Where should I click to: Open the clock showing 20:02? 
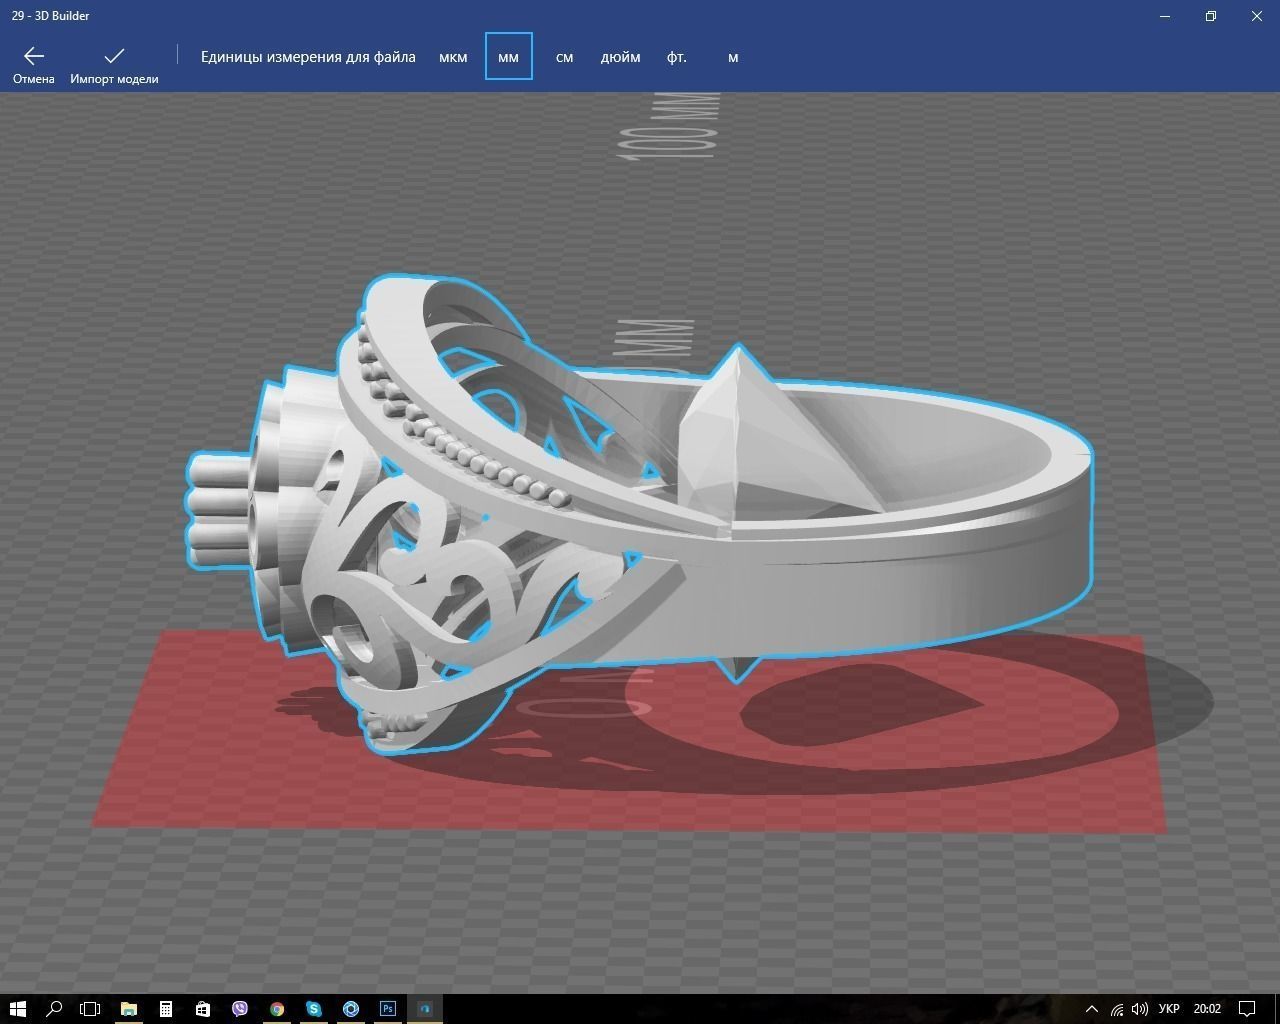click(x=1207, y=1009)
